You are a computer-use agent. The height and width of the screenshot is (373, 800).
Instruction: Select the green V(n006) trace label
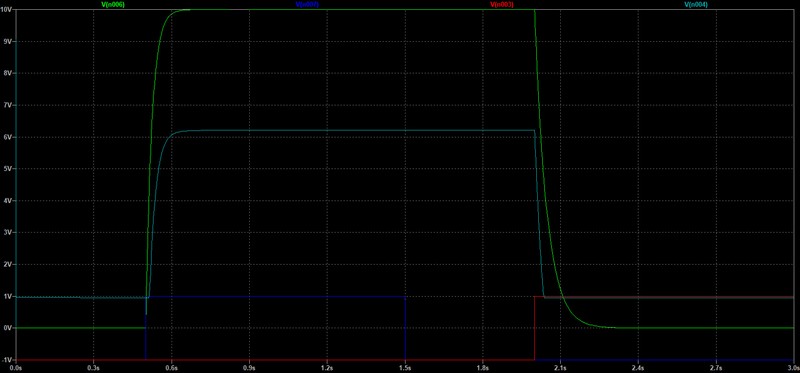click(113, 4)
